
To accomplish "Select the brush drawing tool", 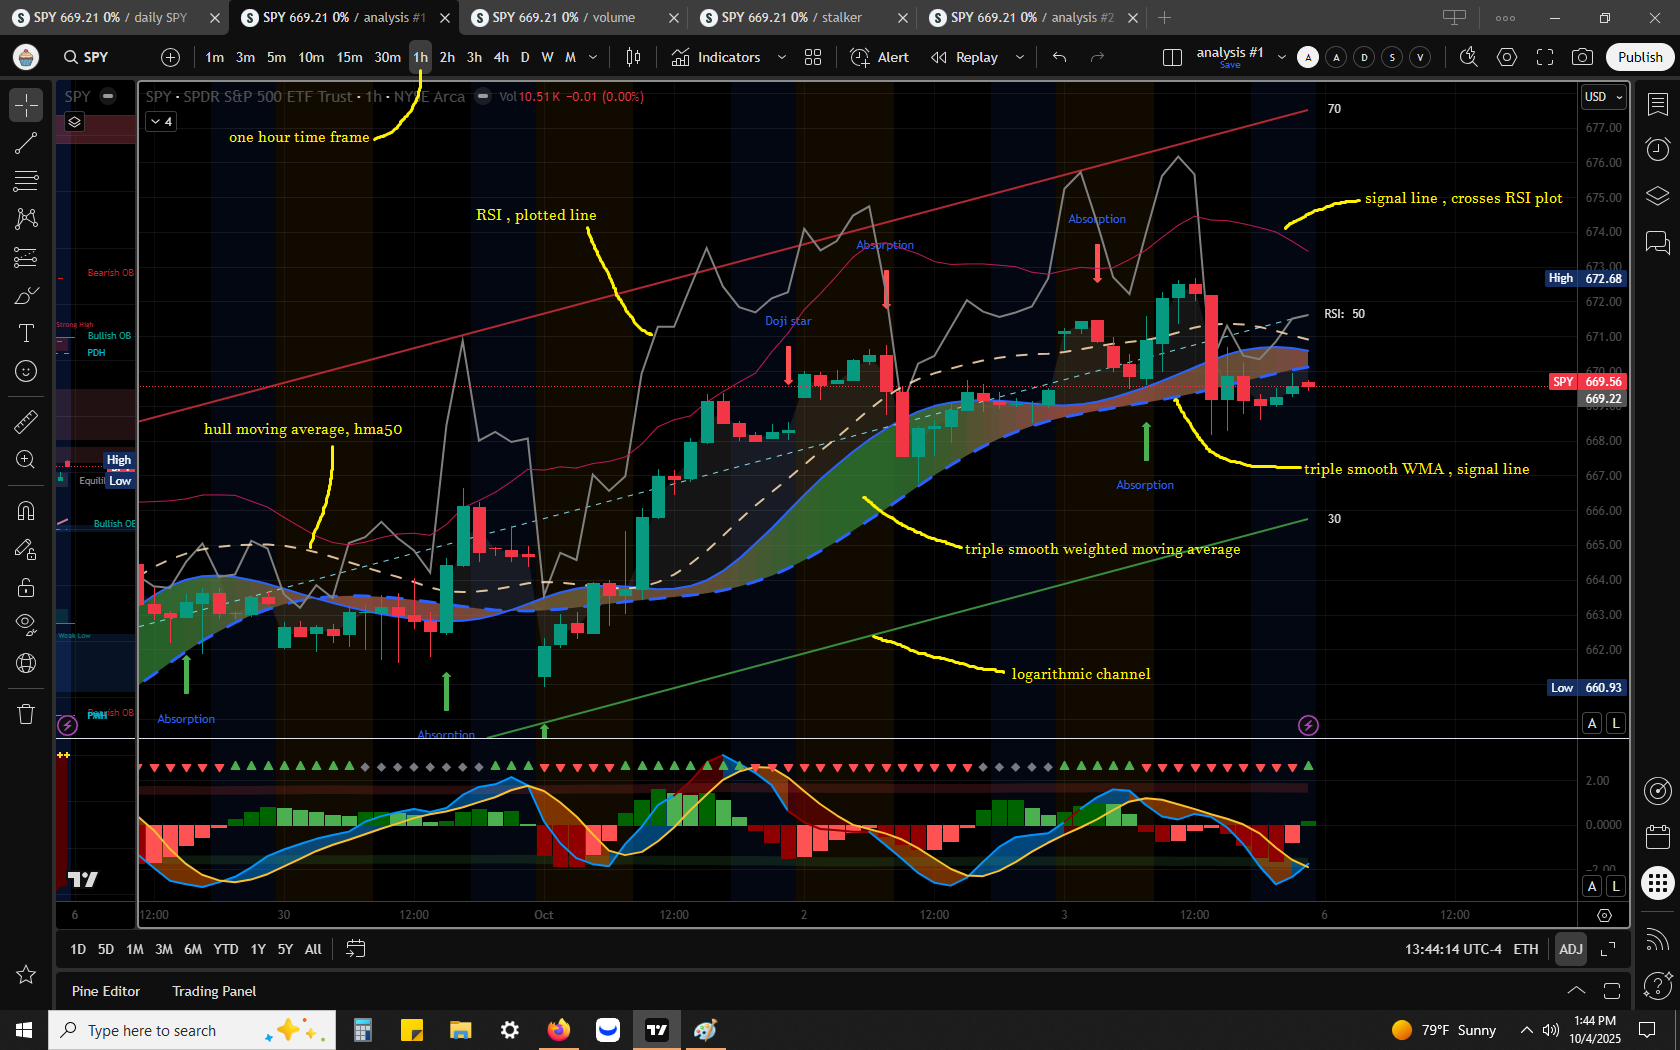I will (26, 296).
